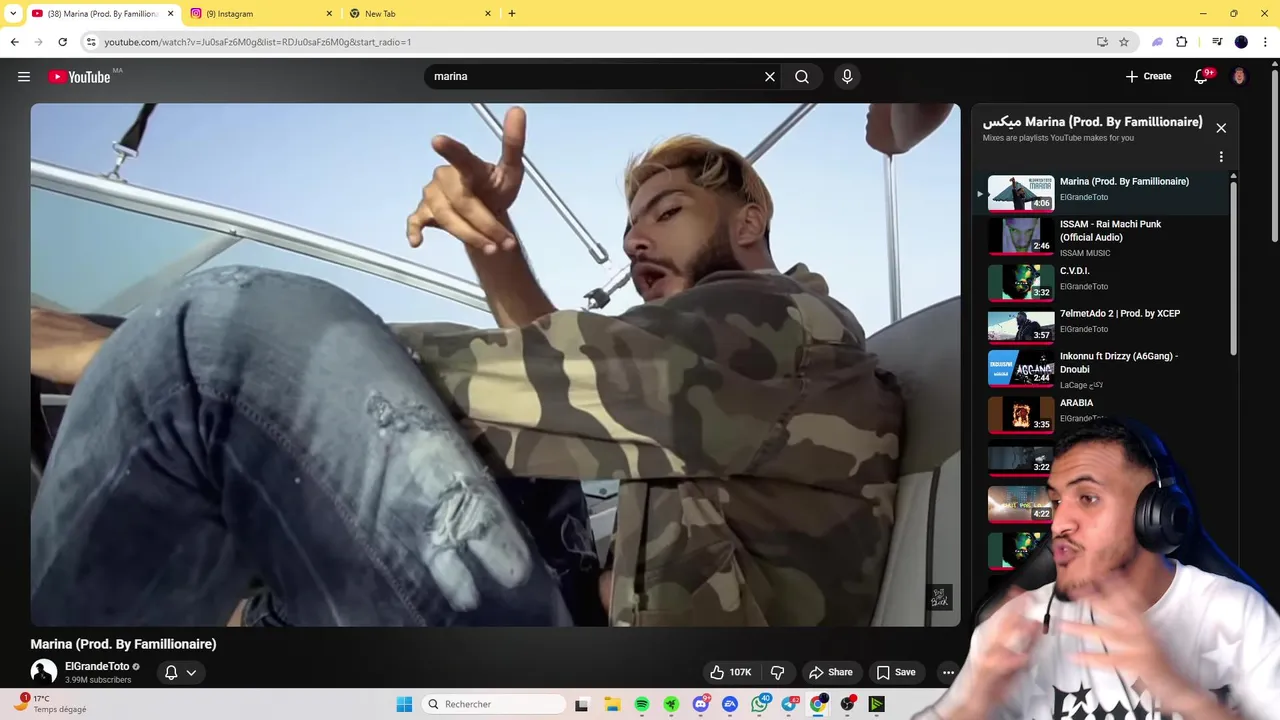
Task: Select the Marina YouTube tab
Action: (100, 14)
